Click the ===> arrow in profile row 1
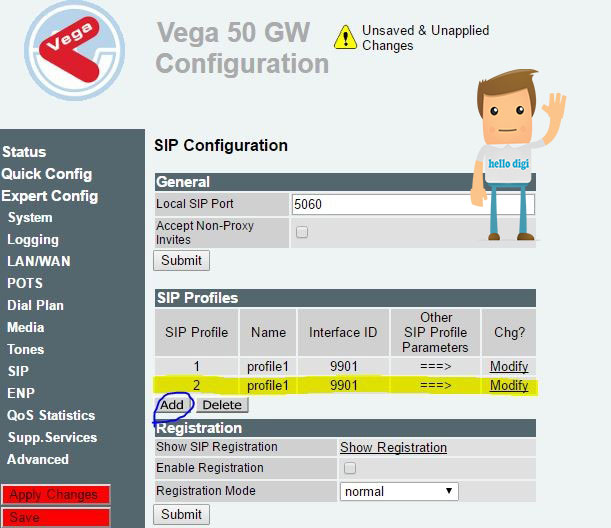The width and height of the screenshot is (611, 528). tap(436, 366)
